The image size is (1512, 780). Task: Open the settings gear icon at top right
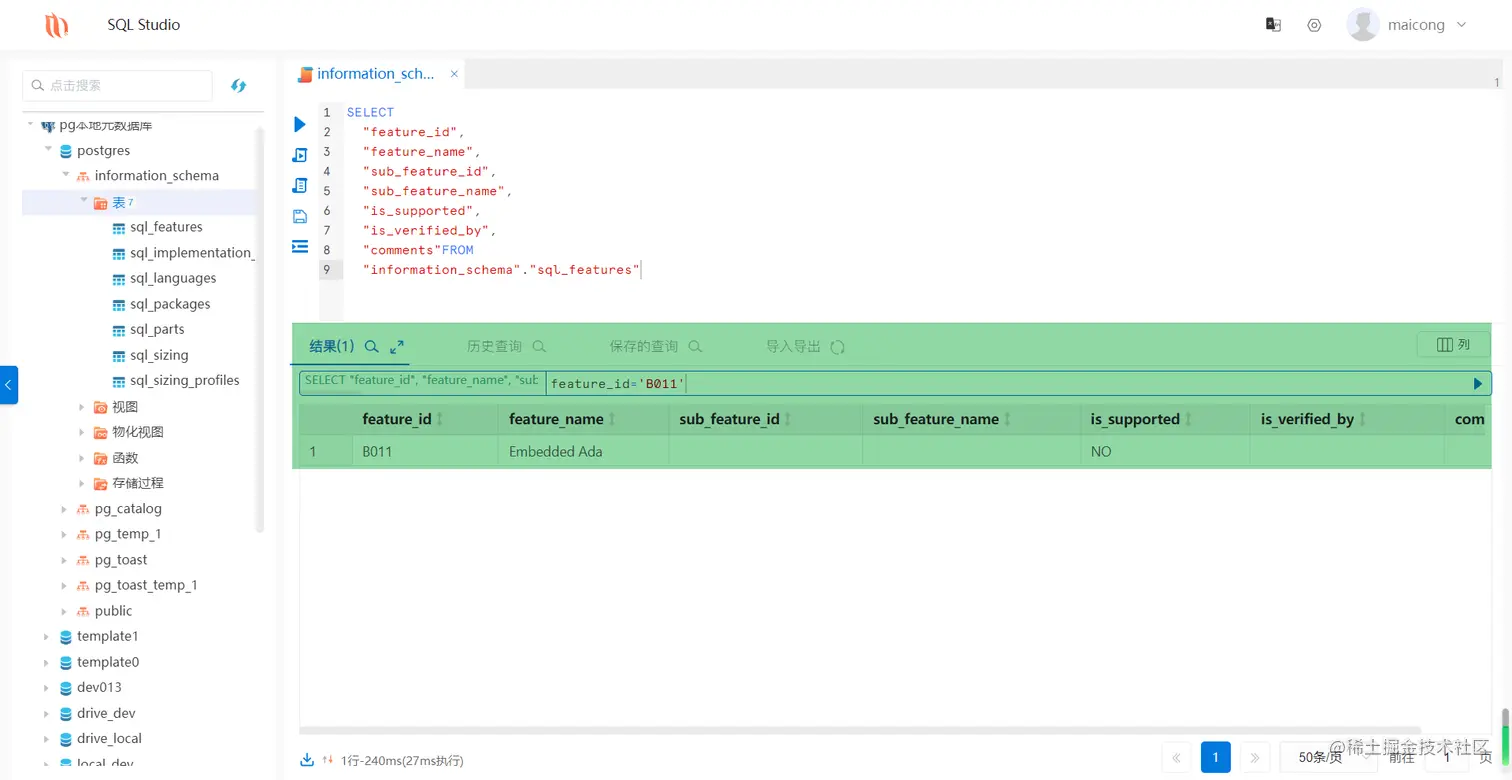pos(1314,24)
